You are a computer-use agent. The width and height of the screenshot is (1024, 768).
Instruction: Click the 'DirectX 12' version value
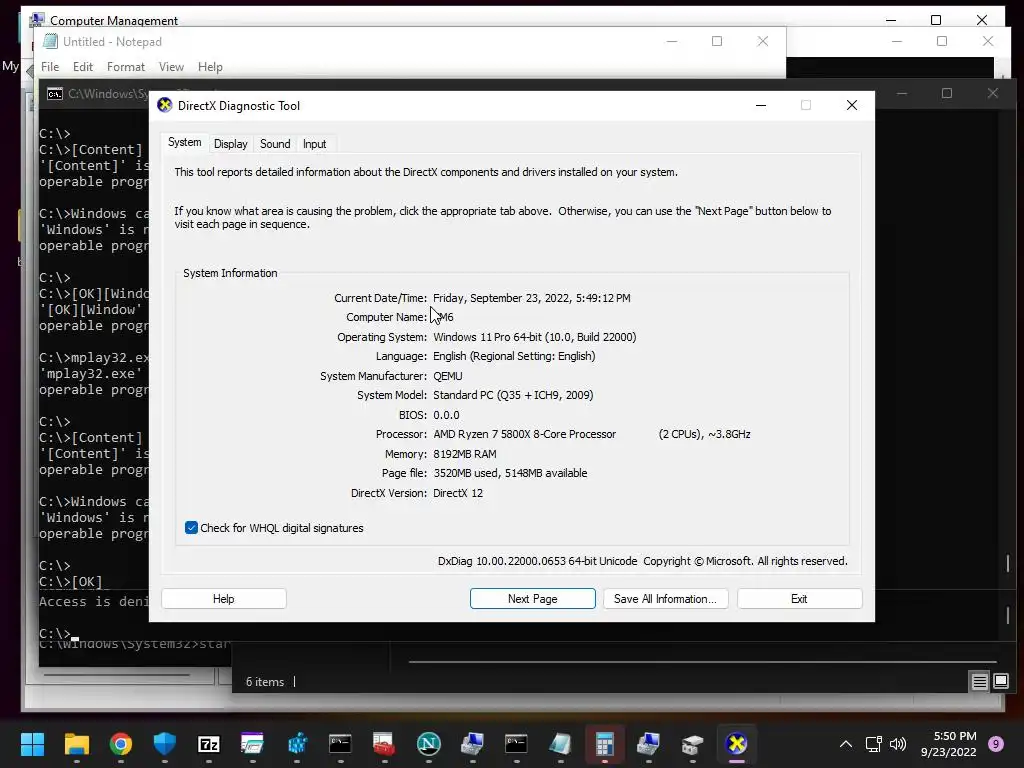458,493
